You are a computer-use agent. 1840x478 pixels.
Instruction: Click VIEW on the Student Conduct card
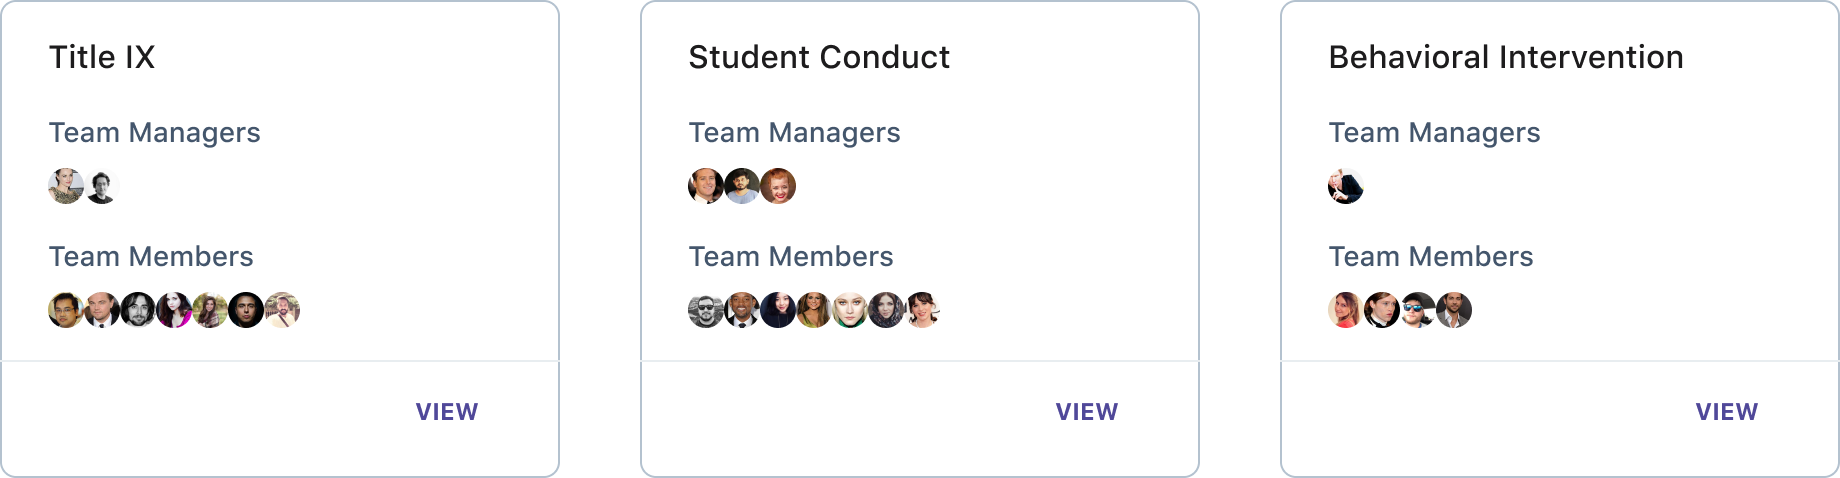[x=1087, y=412]
